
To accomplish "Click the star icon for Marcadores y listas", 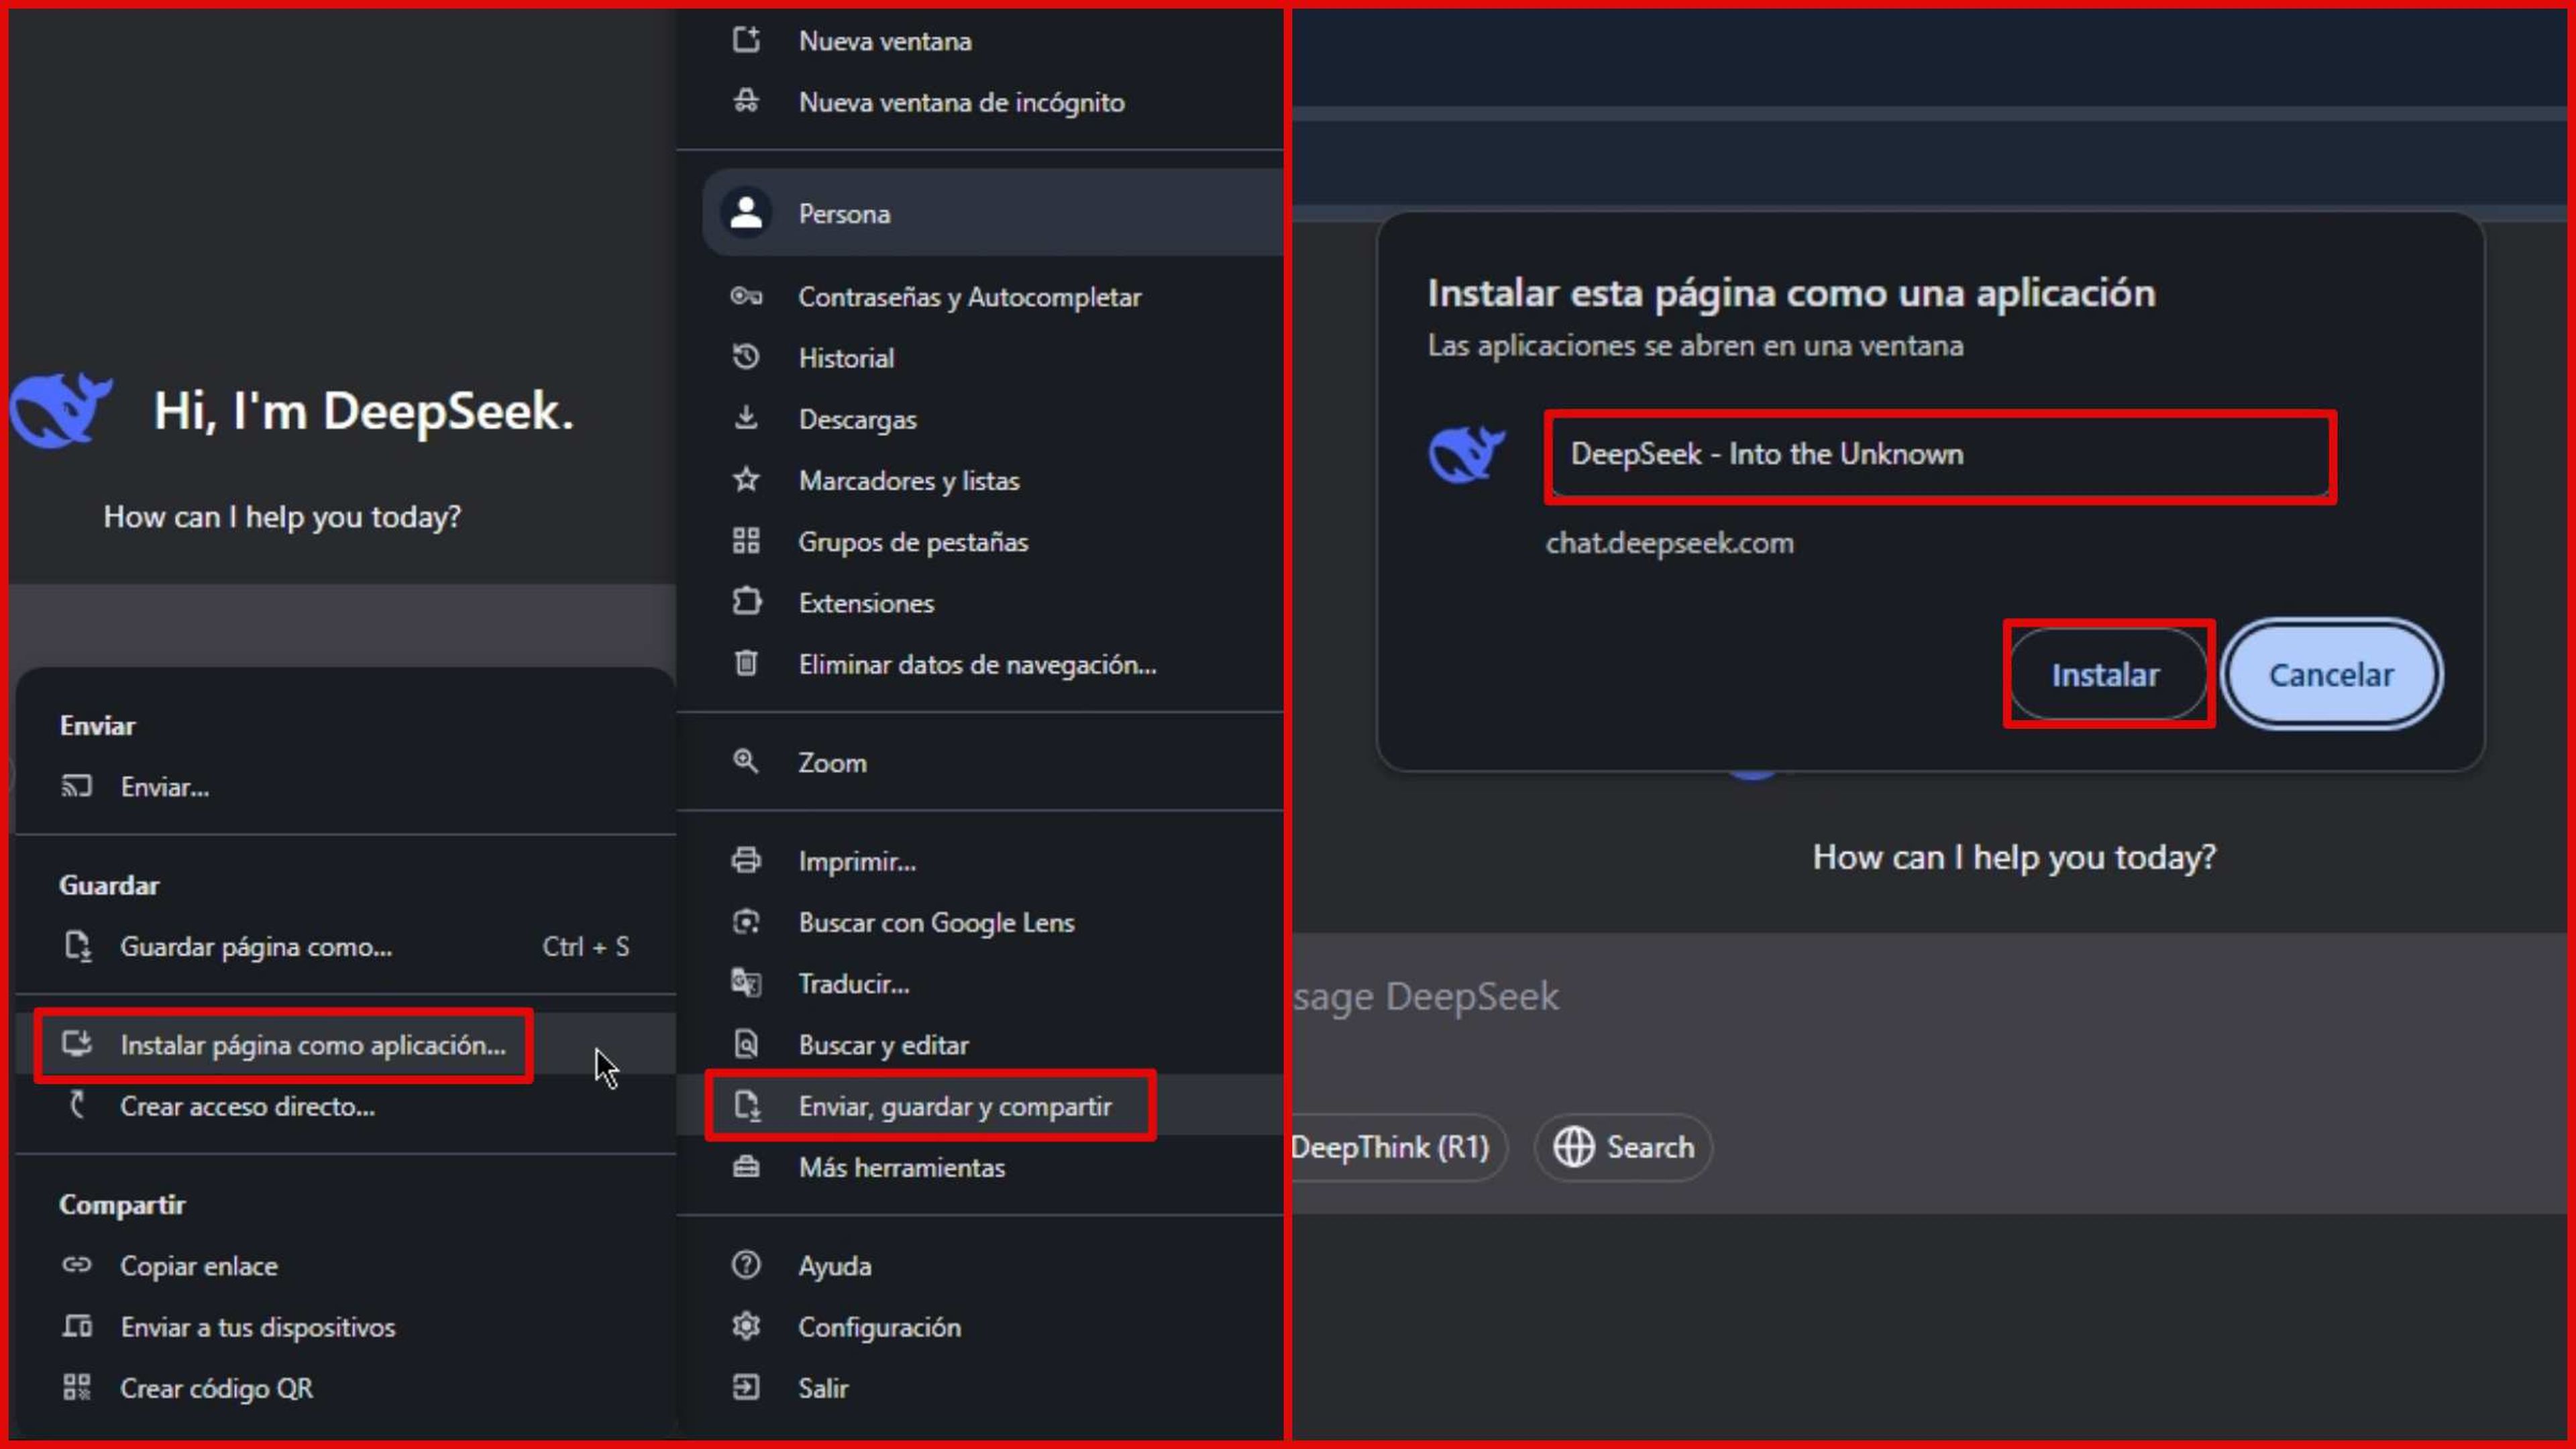I will tap(746, 479).
